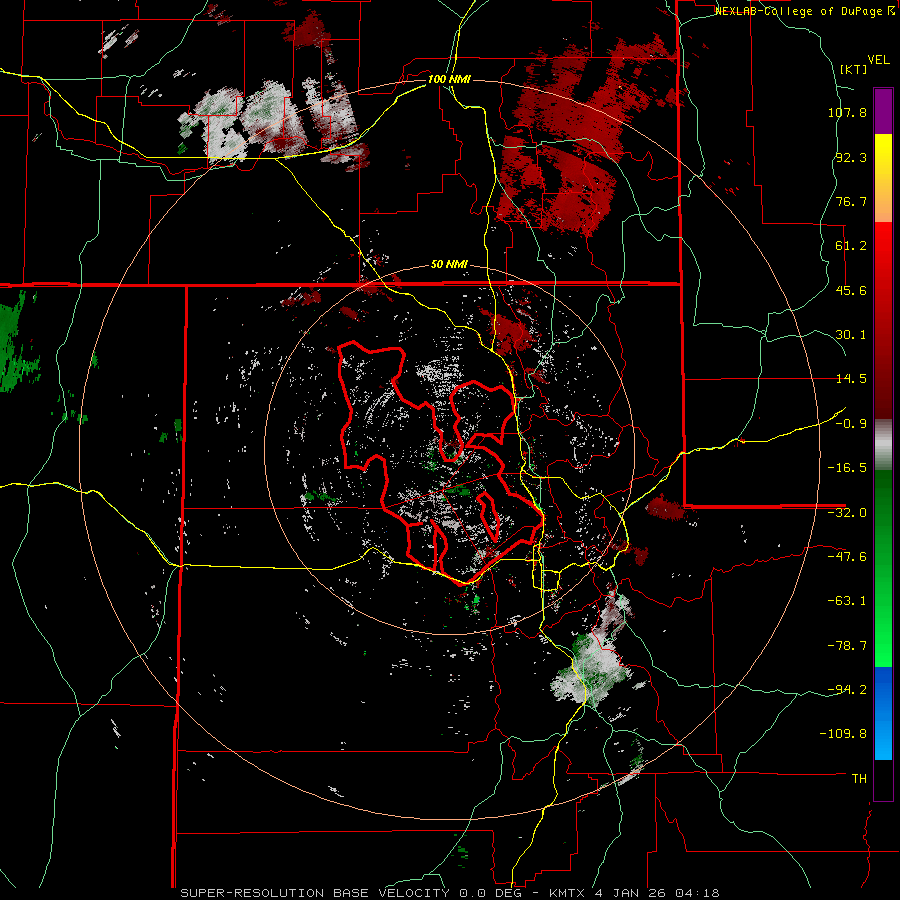Click the '100 NMI' range ring label
This screenshot has height=900, width=900.
point(449,79)
